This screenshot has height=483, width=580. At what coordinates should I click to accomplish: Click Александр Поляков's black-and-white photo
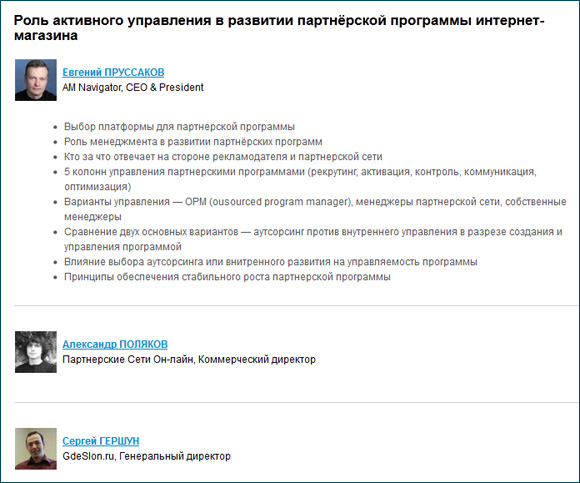click(36, 352)
